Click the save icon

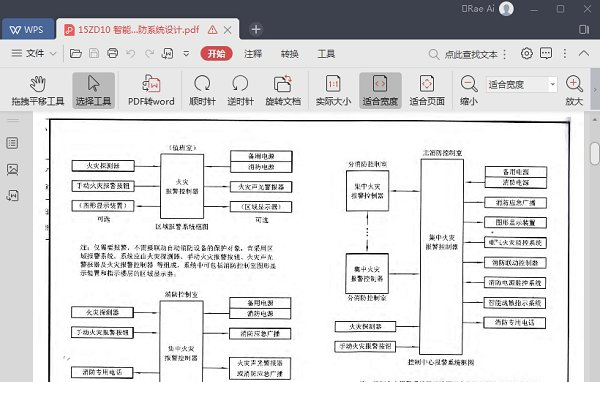point(94,53)
